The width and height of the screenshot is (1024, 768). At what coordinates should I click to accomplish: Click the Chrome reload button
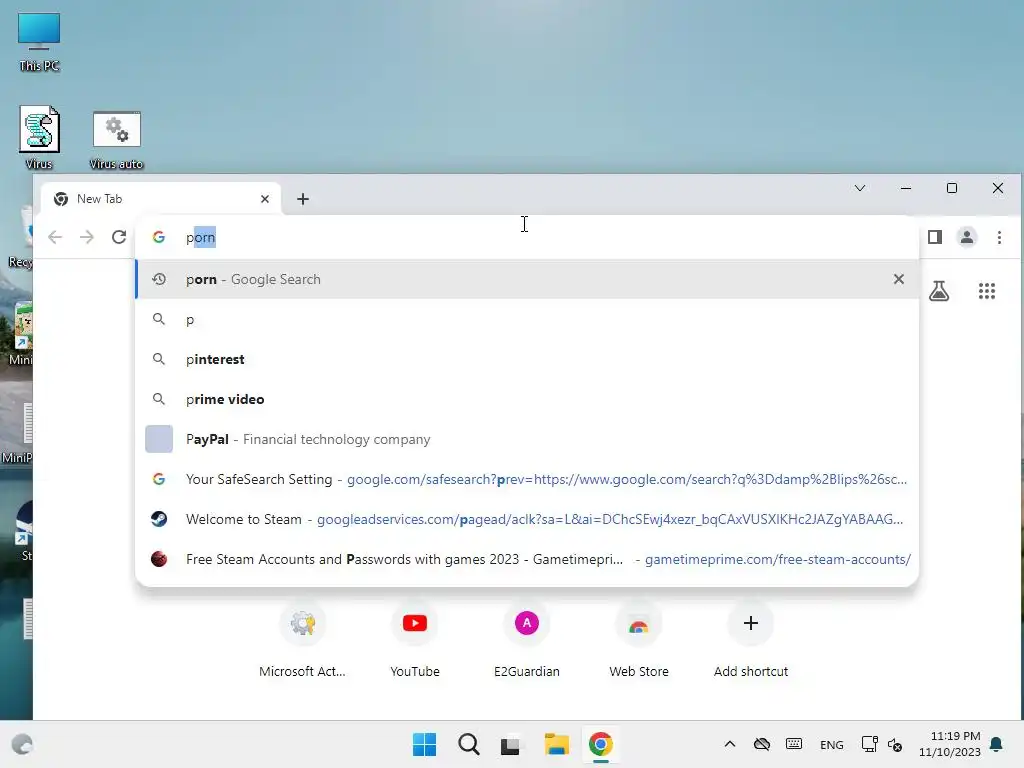point(119,237)
